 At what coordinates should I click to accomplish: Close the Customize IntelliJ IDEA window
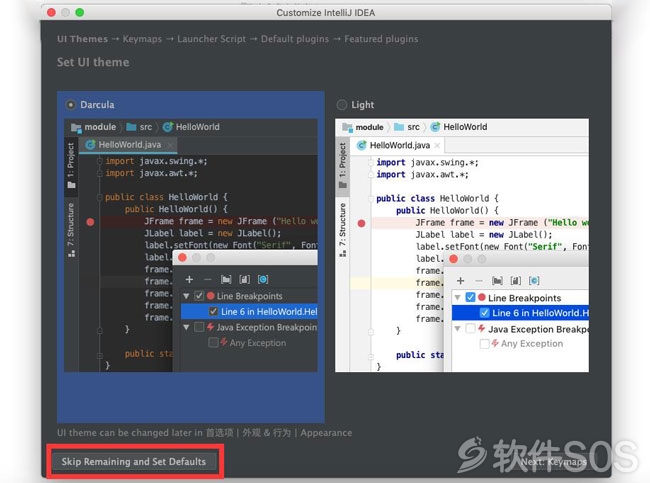pyautogui.click(x=51, y=12)
